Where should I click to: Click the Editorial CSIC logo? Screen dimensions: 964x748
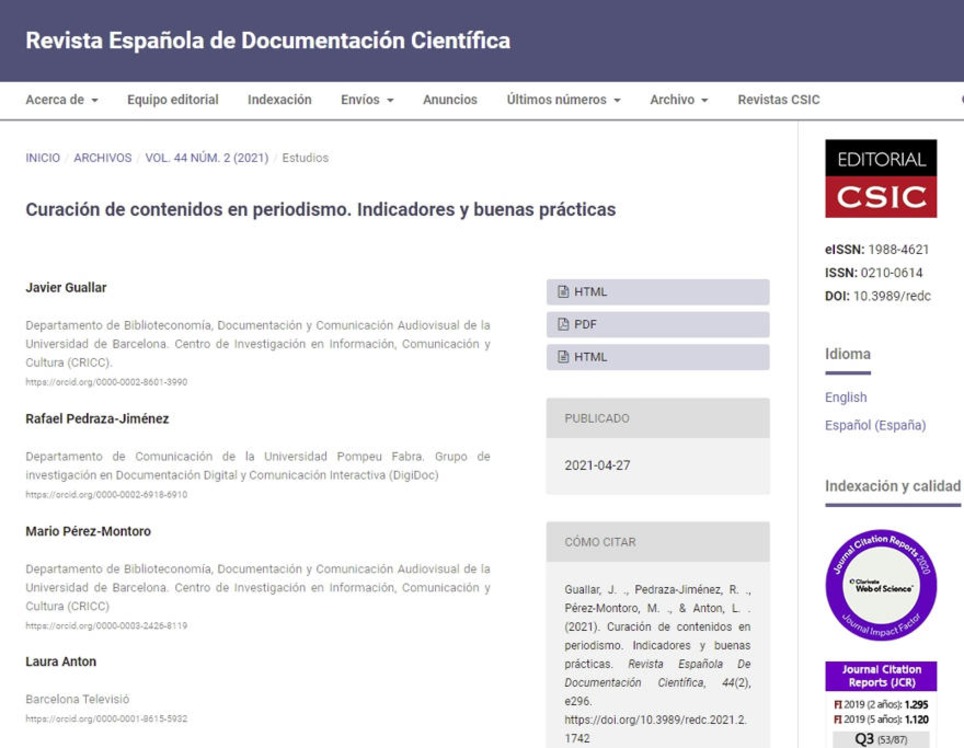(880, 178)
